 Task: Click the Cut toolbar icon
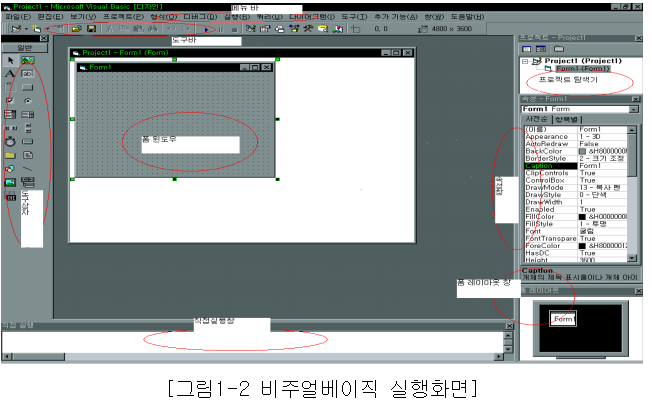[110, 29]
